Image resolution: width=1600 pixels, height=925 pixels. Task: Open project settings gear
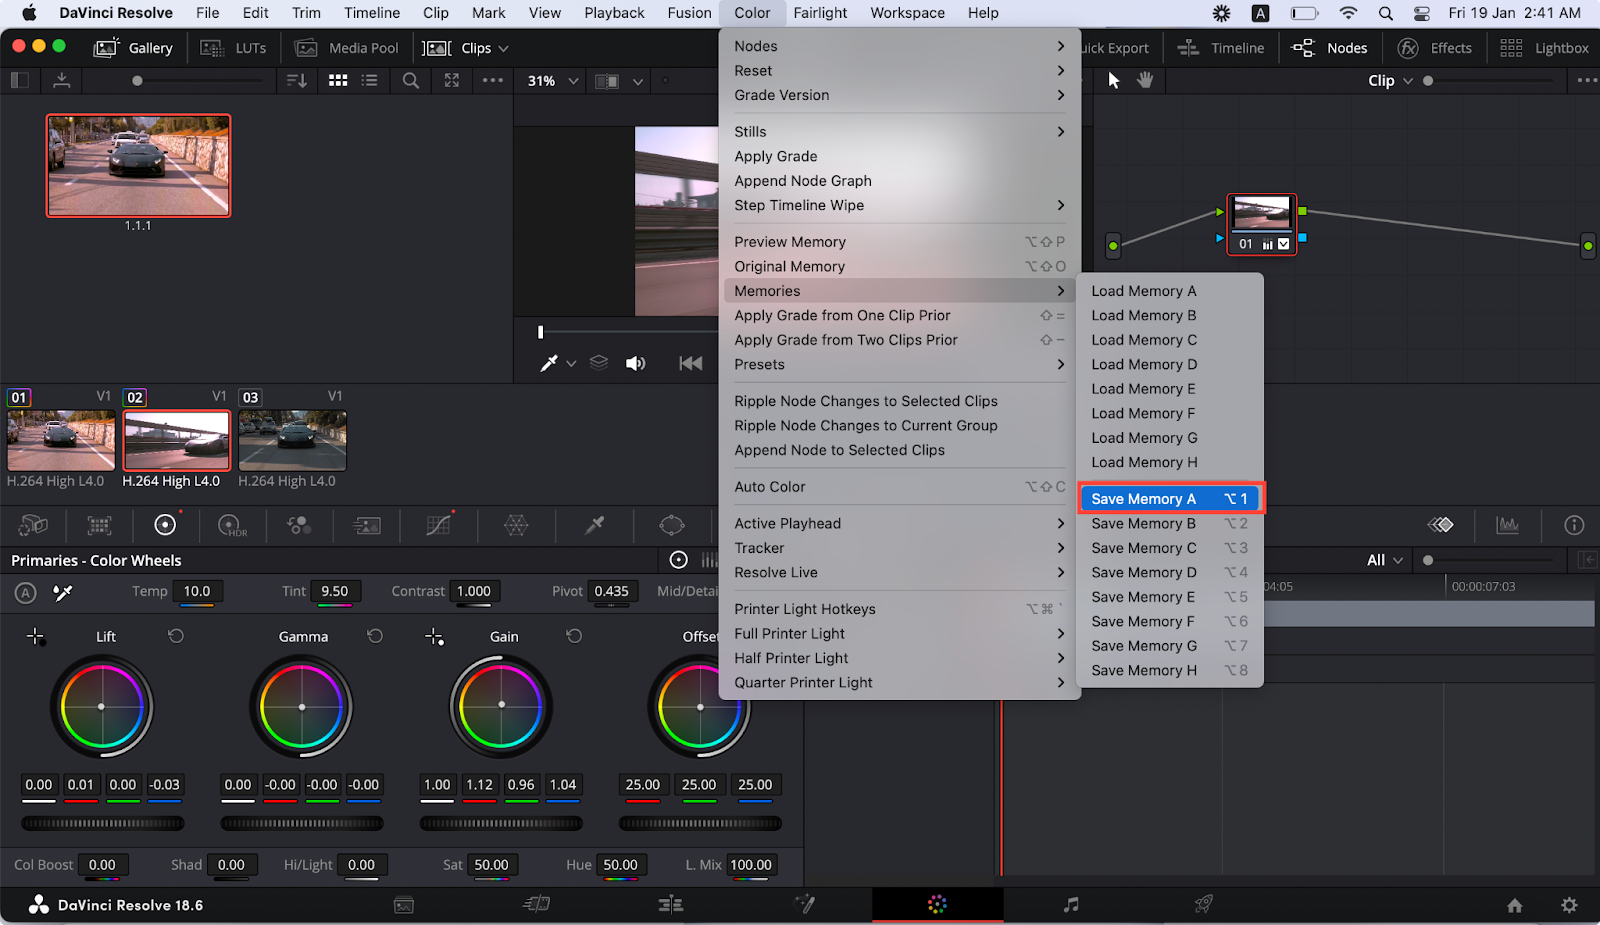[1569, 905]
